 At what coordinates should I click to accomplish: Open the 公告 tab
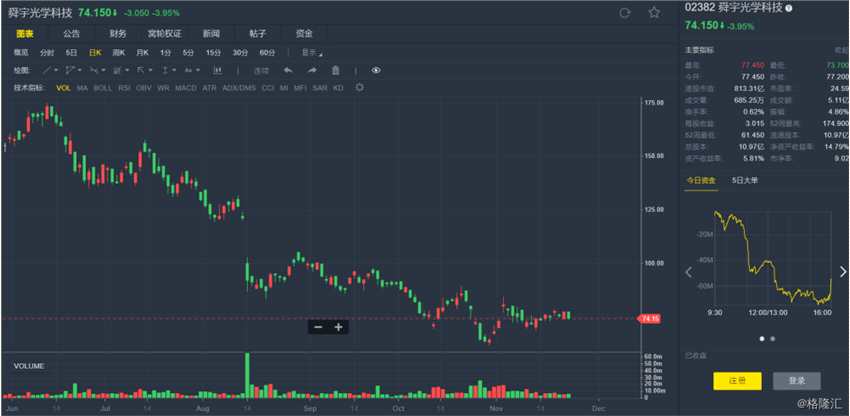point(71,34)
